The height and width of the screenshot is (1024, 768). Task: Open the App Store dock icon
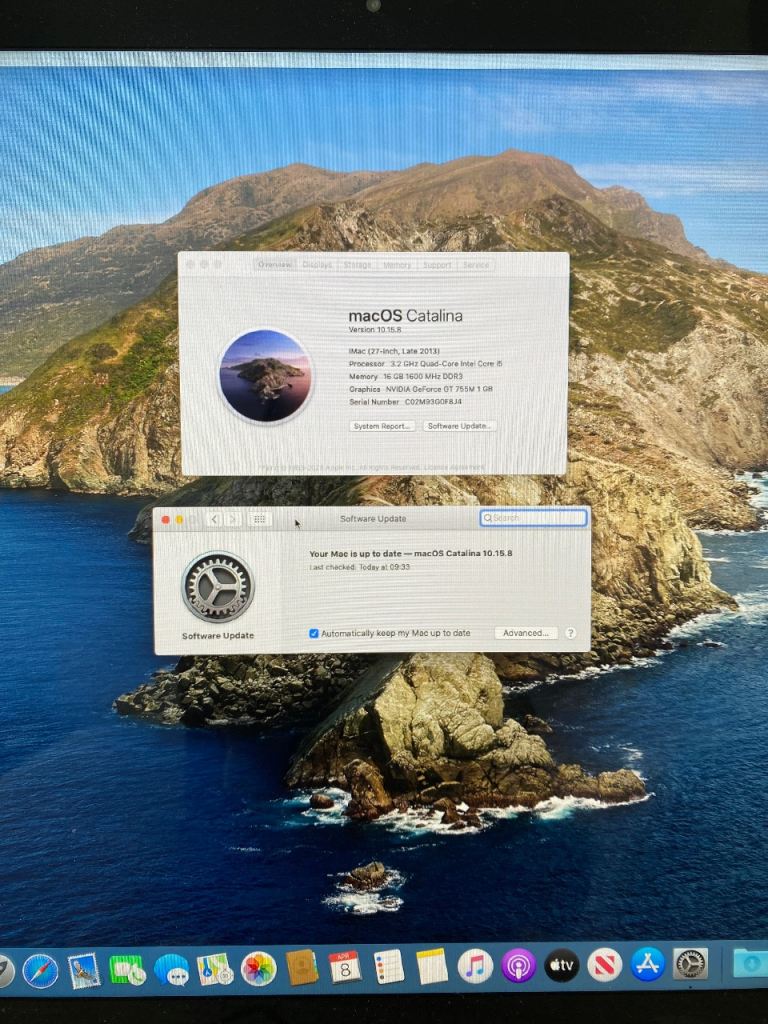(648, 964)
